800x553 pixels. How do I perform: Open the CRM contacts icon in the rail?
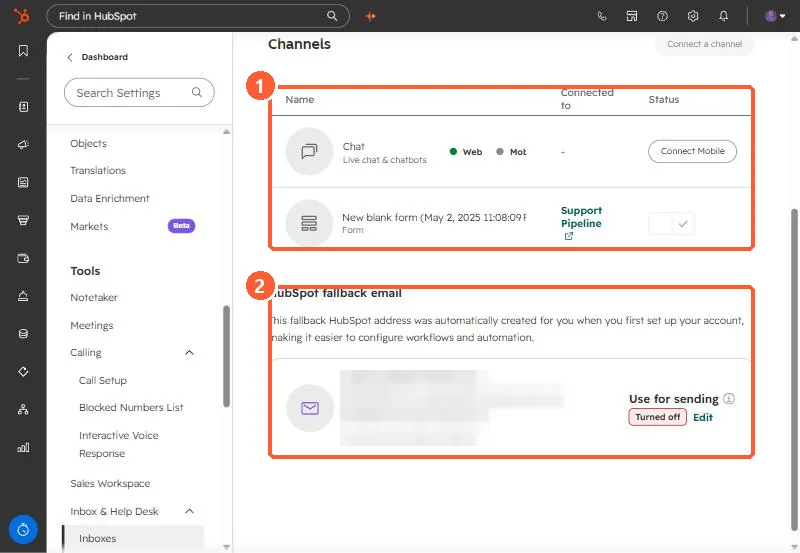(x=23, y=107)
